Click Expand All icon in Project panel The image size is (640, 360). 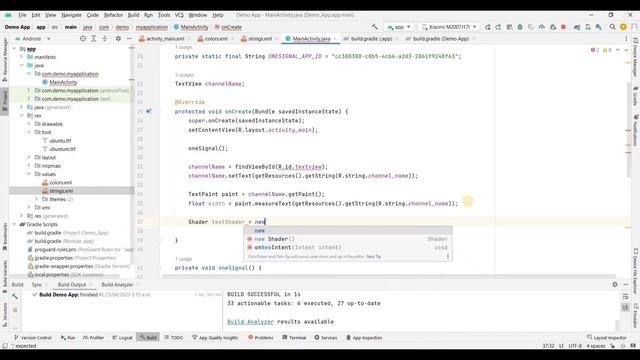[93, 38]
